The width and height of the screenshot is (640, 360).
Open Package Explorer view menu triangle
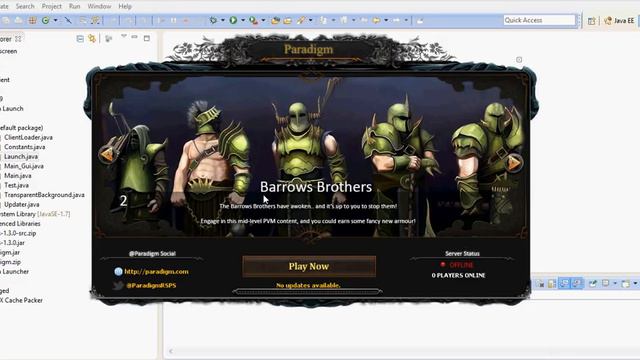(x=124, y=37)
